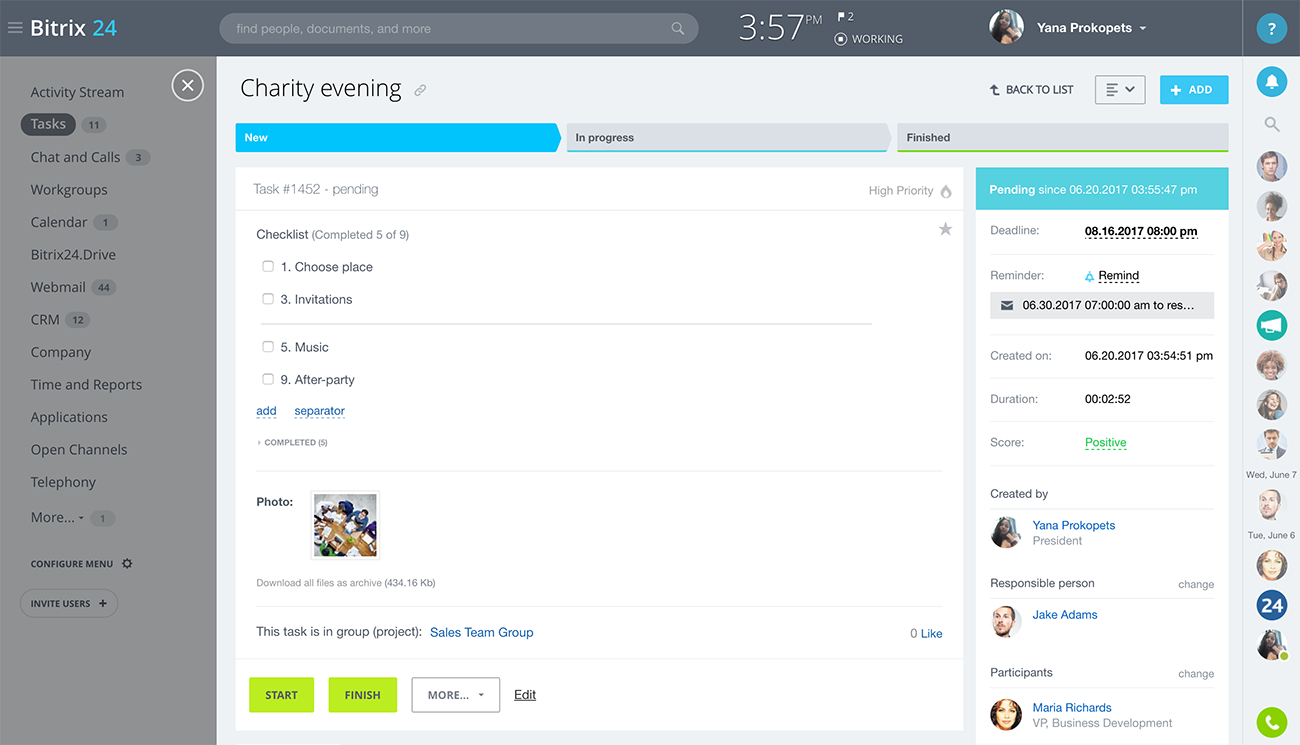Open the help question mark icon
1300x745 pixels.
click(x=1271, y=29)
